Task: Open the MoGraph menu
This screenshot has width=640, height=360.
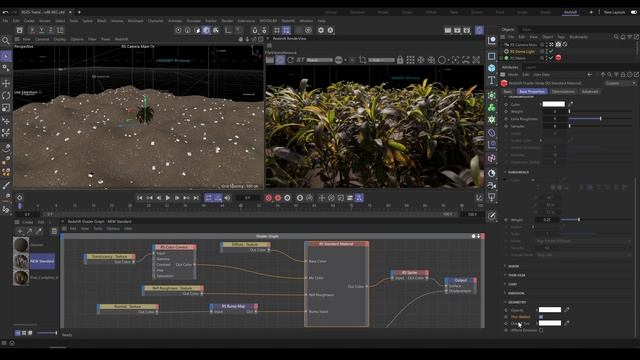Action: [135, 21]
